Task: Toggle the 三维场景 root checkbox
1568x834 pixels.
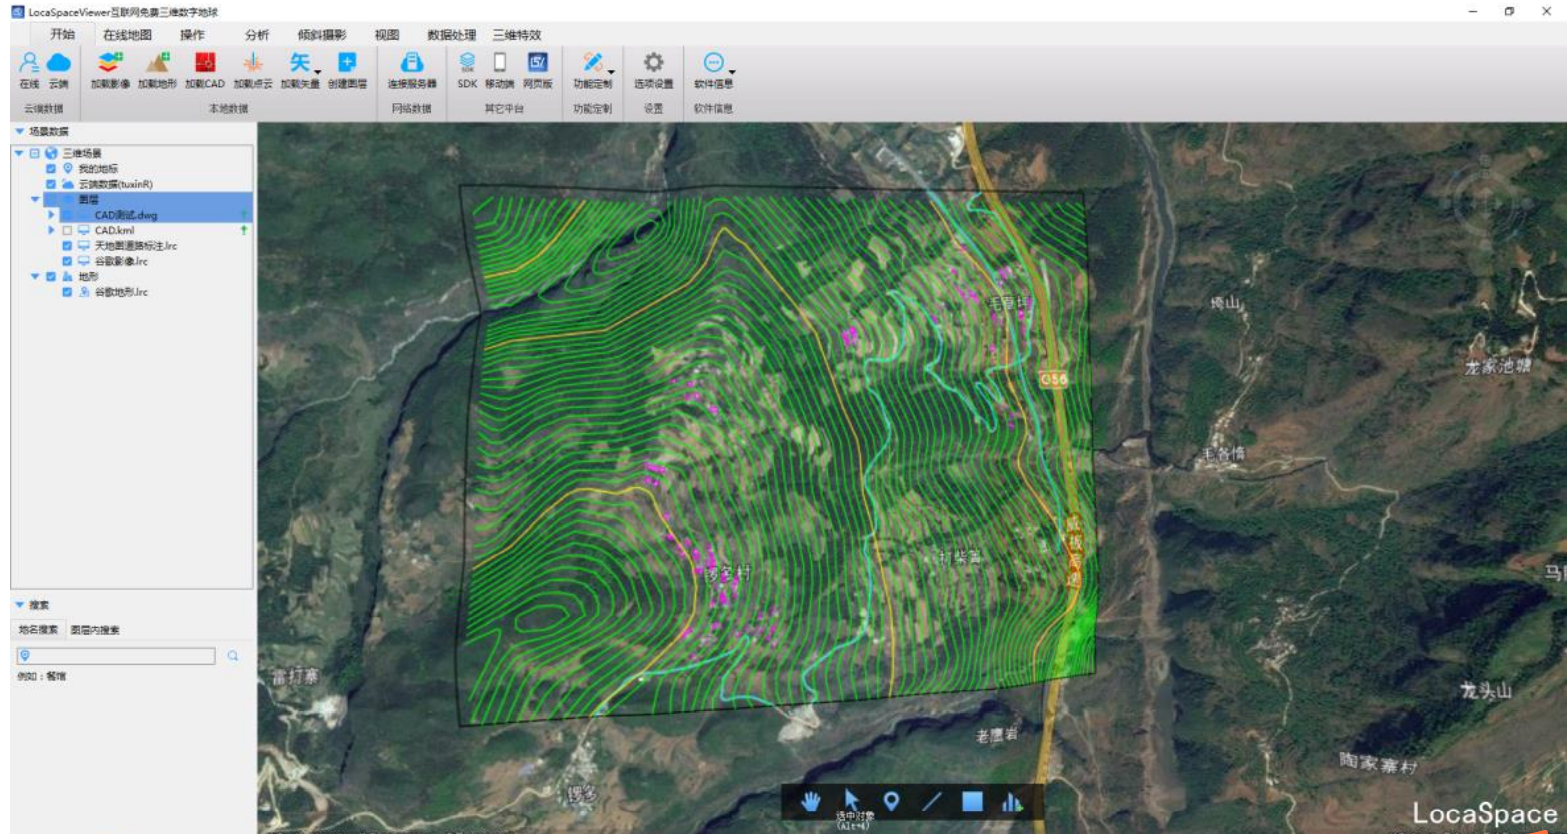Action: (x=34, y=153)
